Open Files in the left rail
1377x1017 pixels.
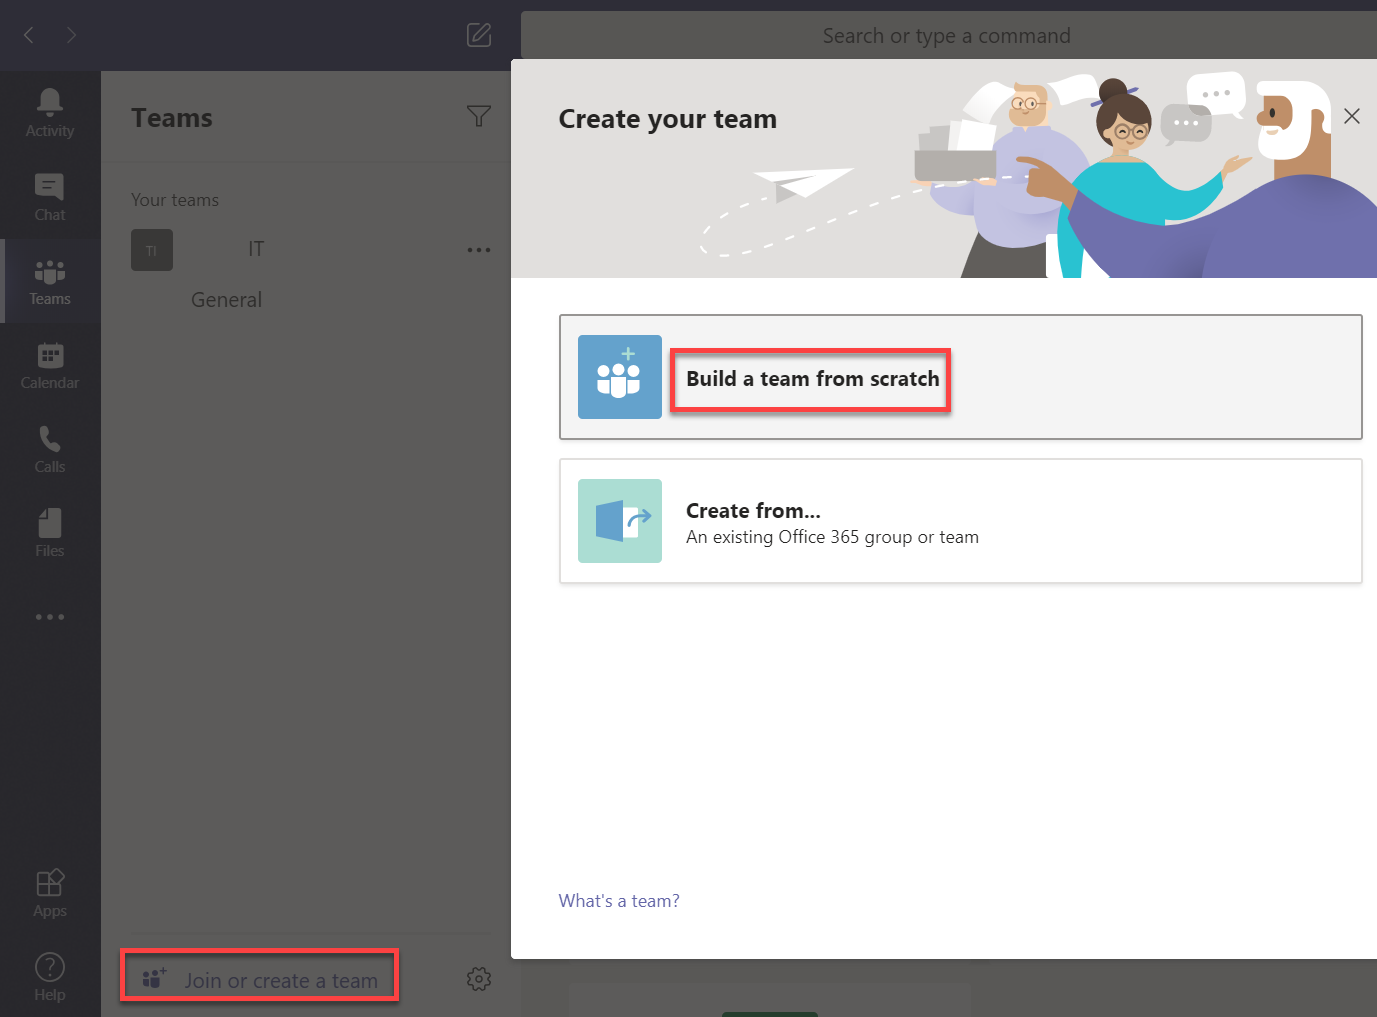pyautogui.click(x=50, y=533)
